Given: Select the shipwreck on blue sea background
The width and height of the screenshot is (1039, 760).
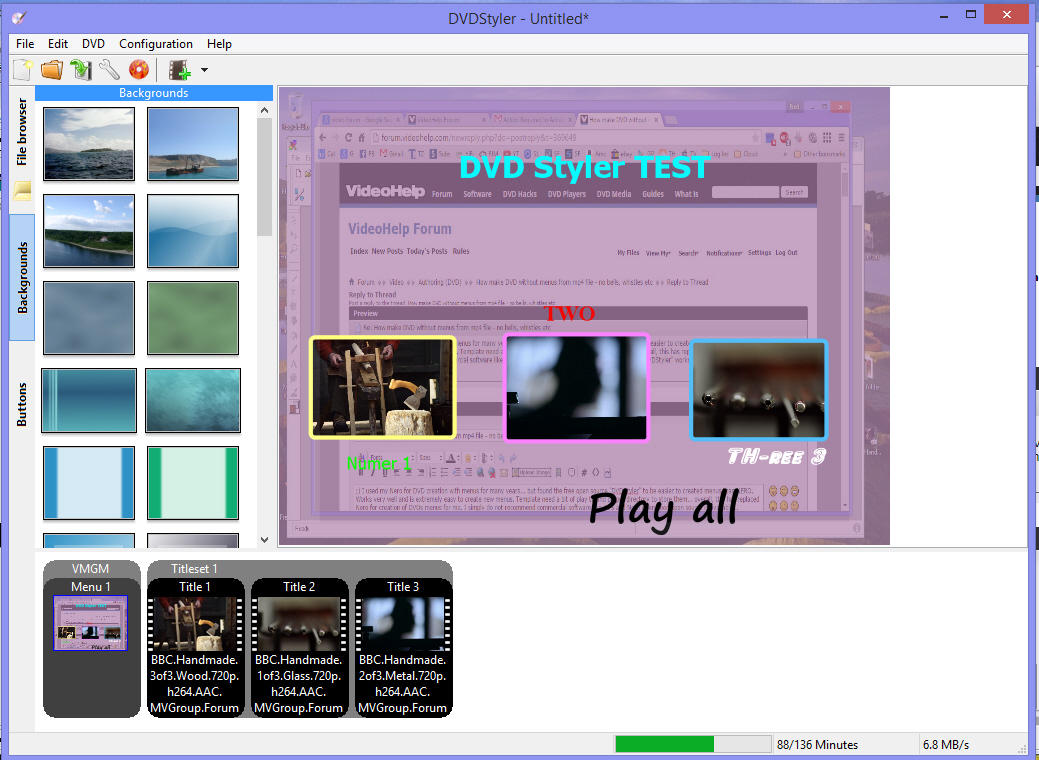Looking at the screenshot, I should coord(193,144).
